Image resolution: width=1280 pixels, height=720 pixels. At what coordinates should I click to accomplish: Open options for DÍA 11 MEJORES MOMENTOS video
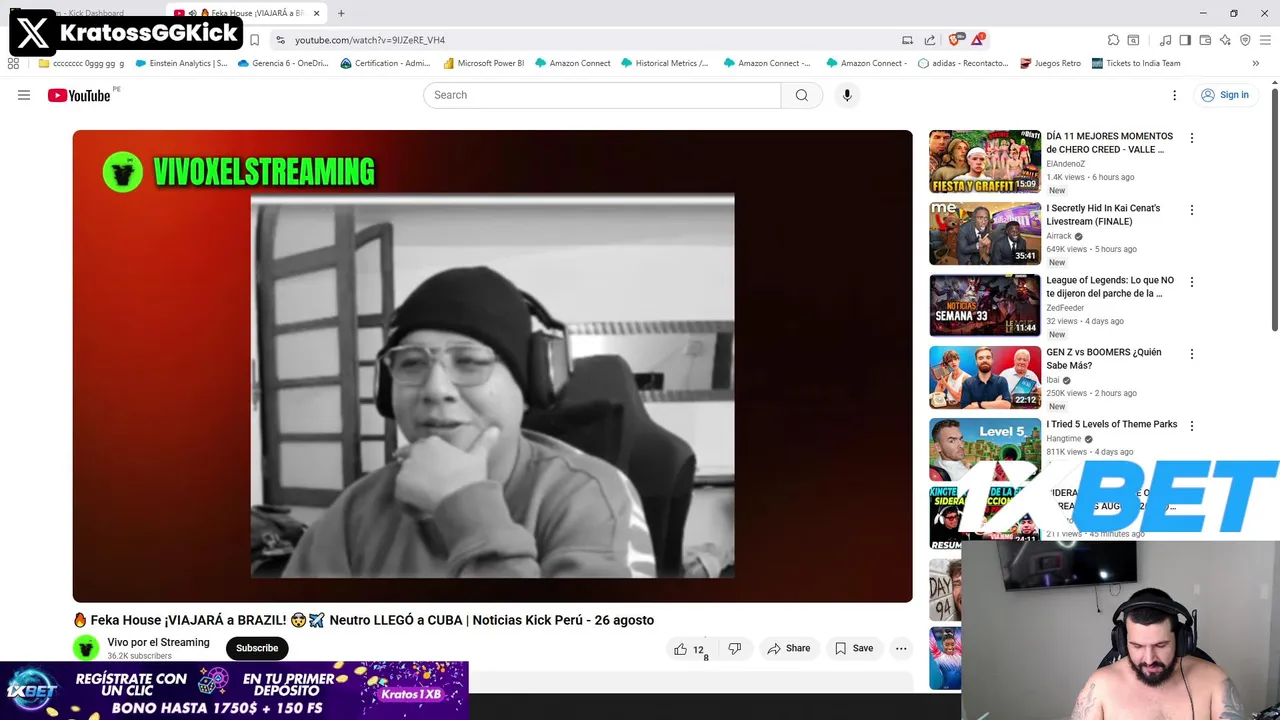pyautogui.click(x=1191, y=138)
